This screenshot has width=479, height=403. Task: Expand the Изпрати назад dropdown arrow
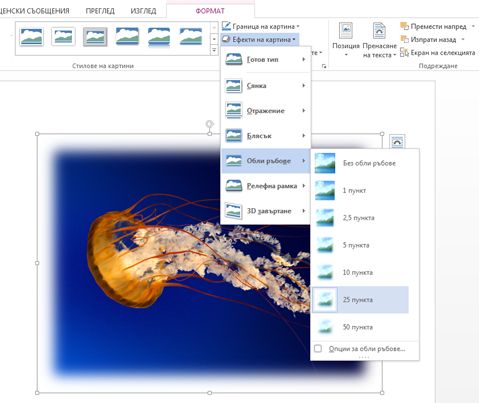(x=463, y=39)
